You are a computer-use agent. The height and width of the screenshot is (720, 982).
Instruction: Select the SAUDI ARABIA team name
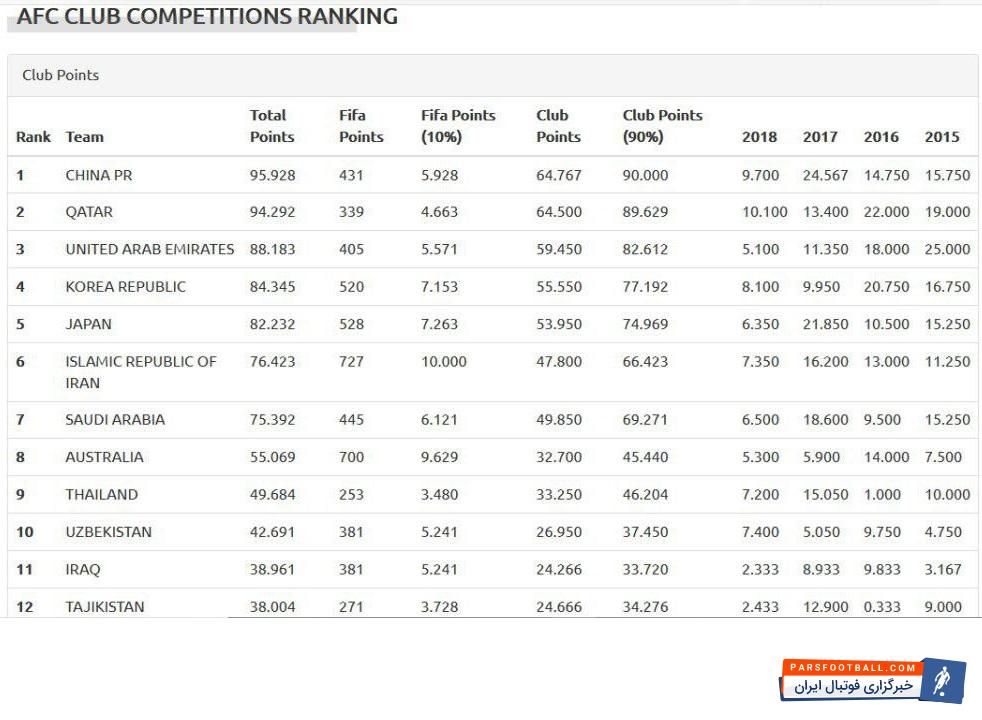[x=115, y=420]
